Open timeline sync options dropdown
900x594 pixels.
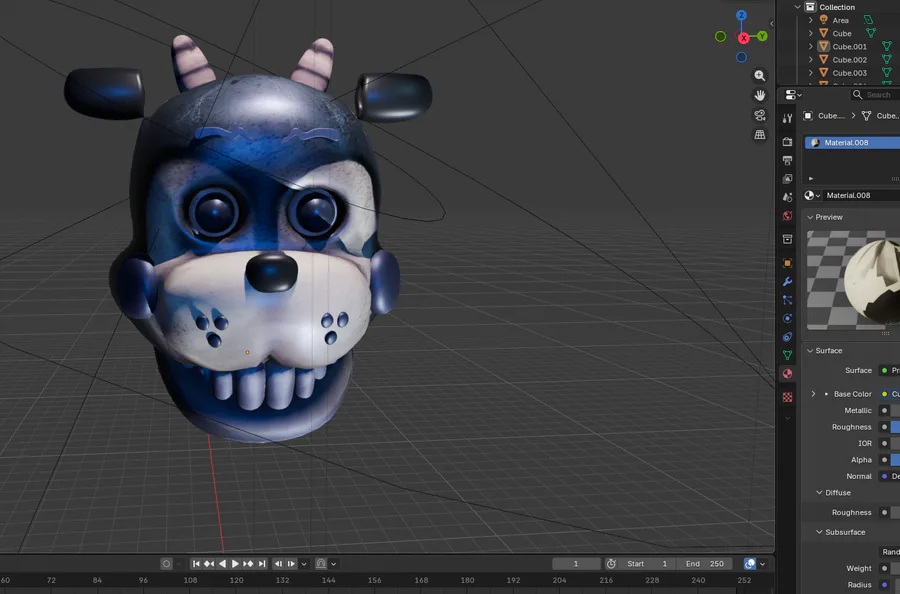pyautogui.click(x=762, y=564)
